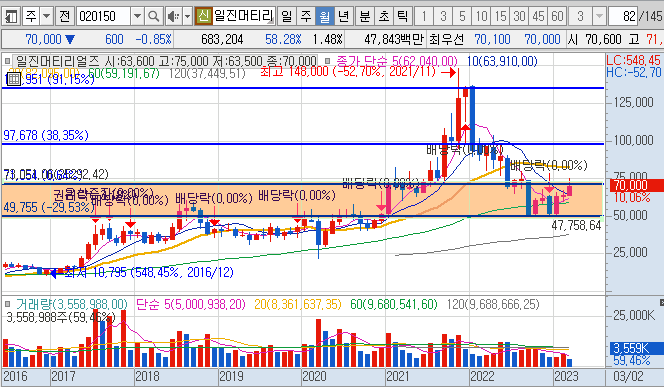
Task: Click the 2020 year label on time axis
Action: point(314,376)
